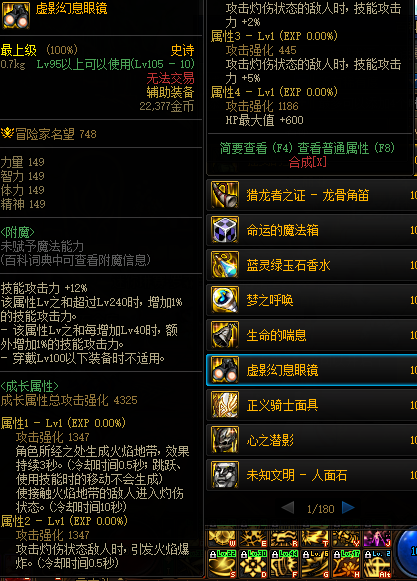417x581 pixels.
Task: Click the 生命的喘息 bell icon
Action: coord(225,335)
